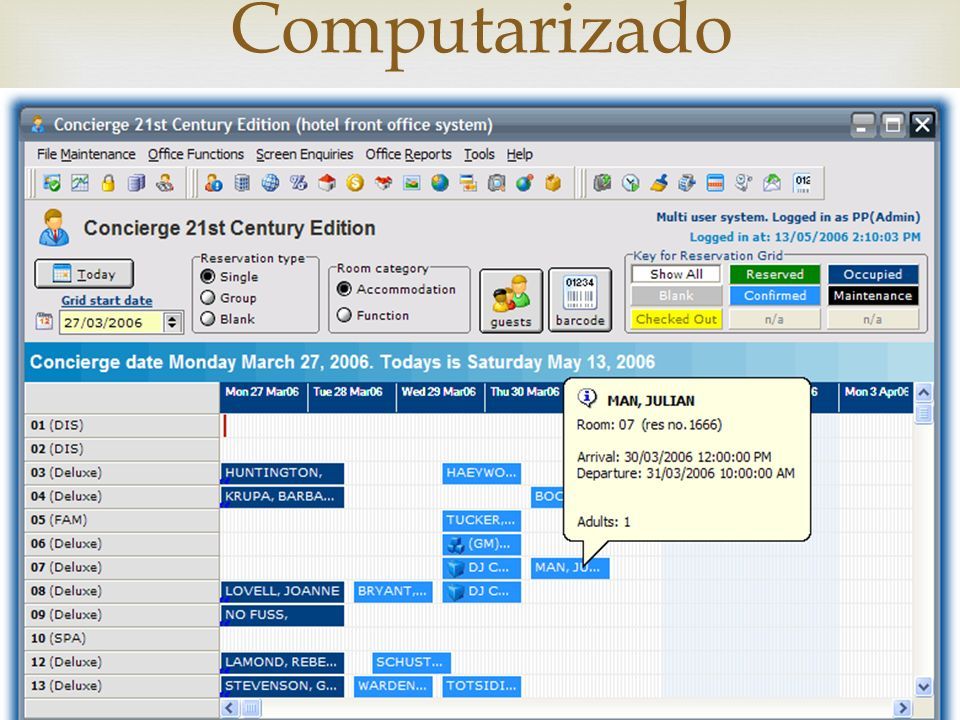This screenshot has height=720, width=960.
Task: Click the picture landscape toolbar icon
Action: [411, 182]
